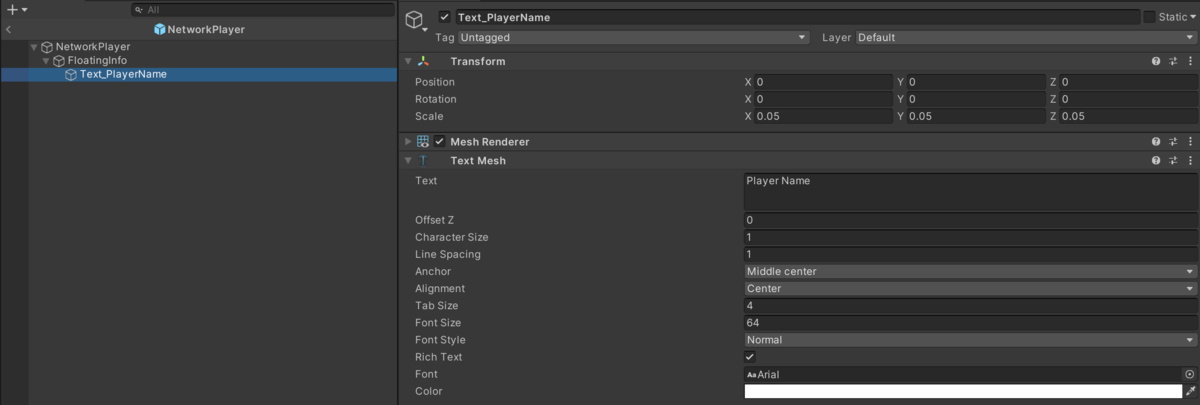Click the Mesh Renderer grid icon
The width and height of the screenshot is (1200, 405).
pos(423,142)
